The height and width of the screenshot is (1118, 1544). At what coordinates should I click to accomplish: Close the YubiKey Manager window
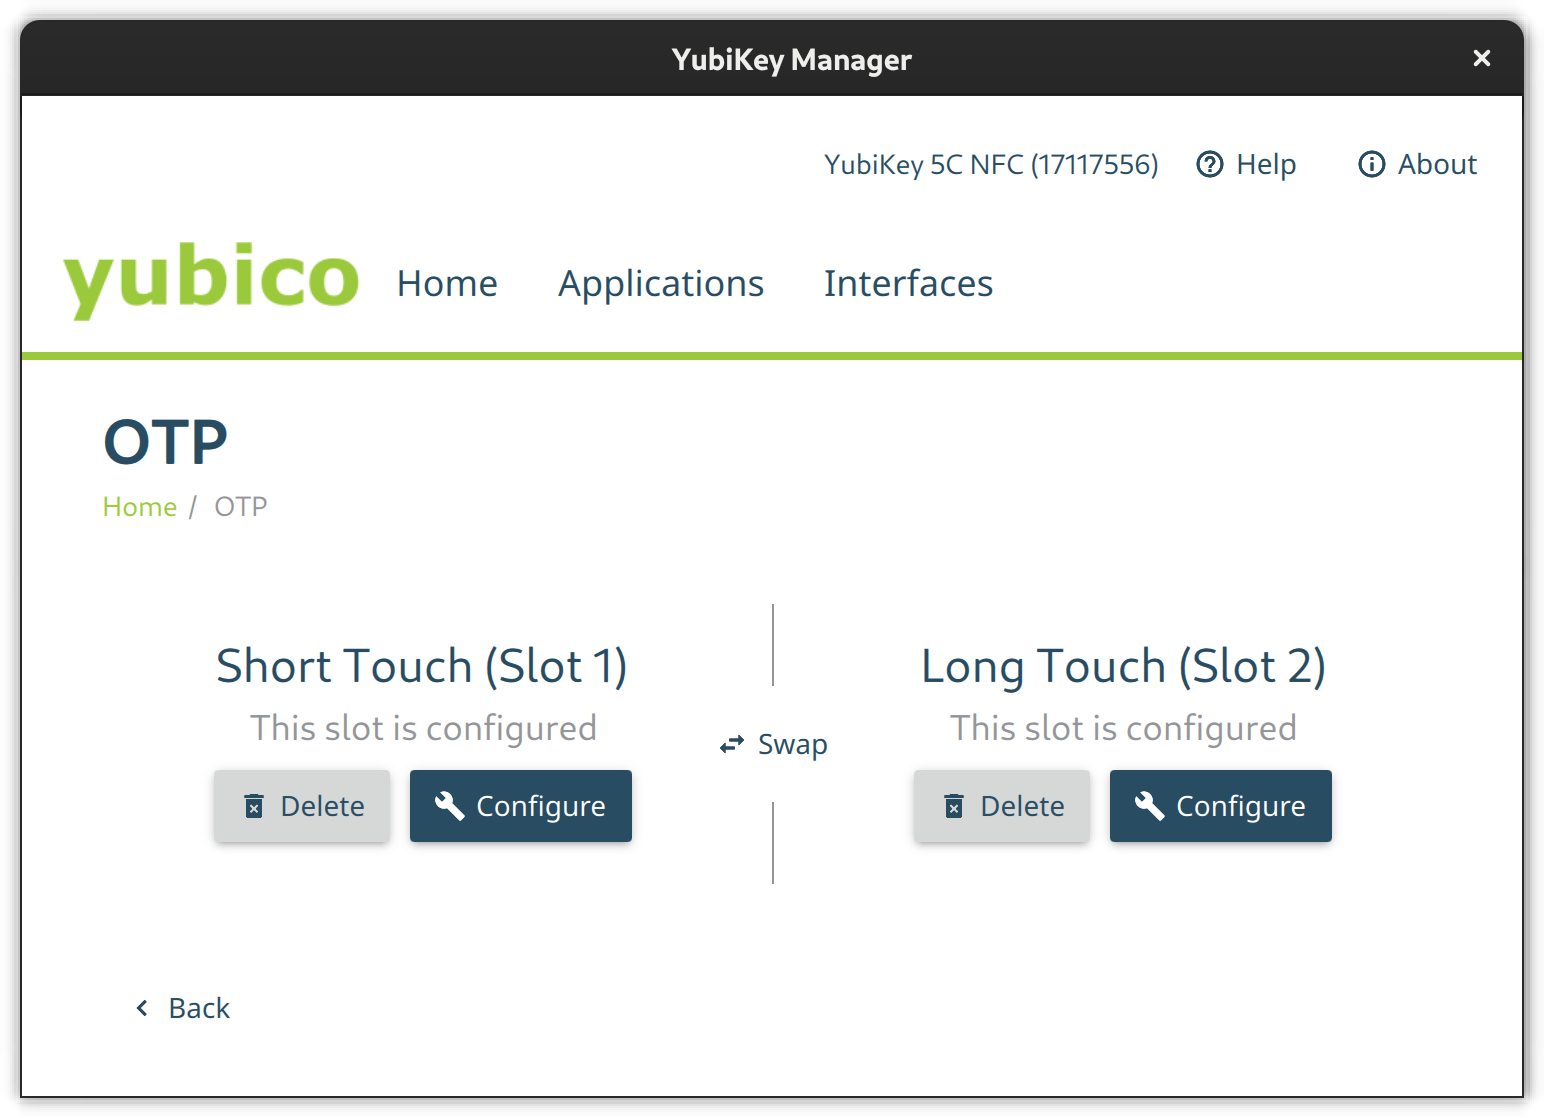(1482, 59)
